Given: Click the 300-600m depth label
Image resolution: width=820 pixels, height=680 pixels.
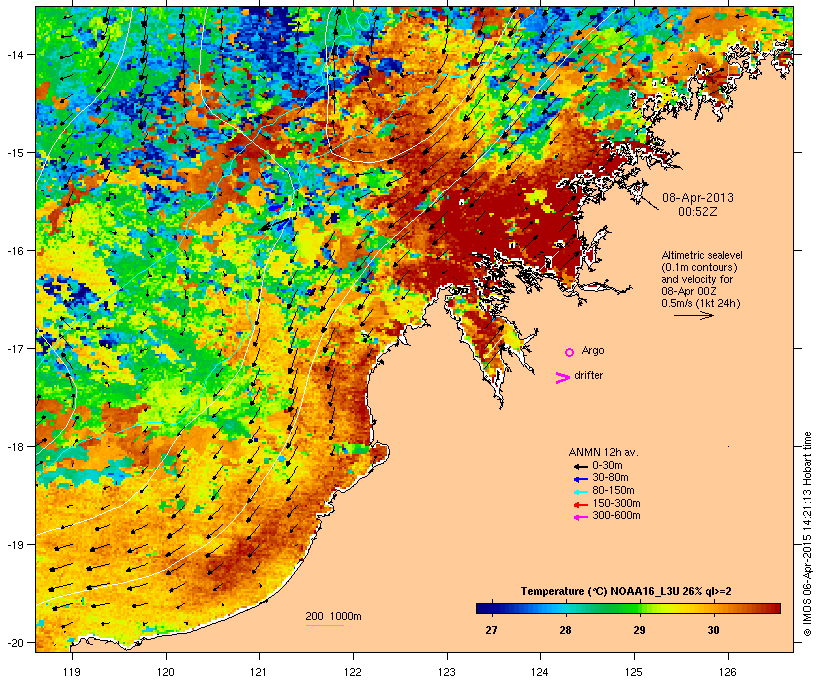Looking at the screenshot, I should 616,516.
